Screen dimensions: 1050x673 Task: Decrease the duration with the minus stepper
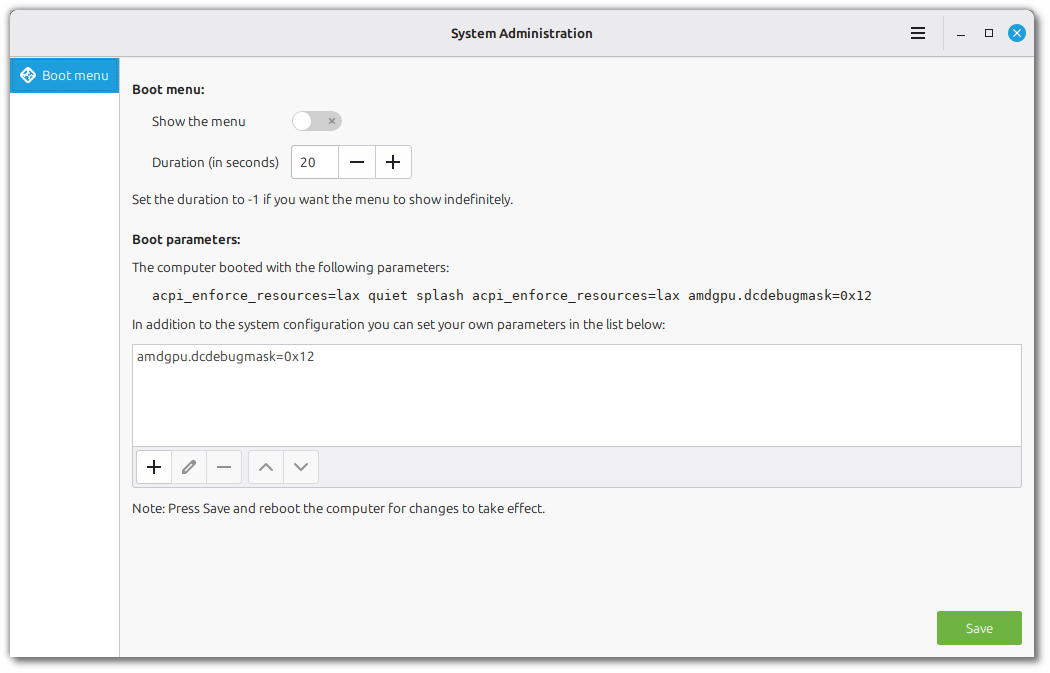pyautogui.click(x=357, y=161)
